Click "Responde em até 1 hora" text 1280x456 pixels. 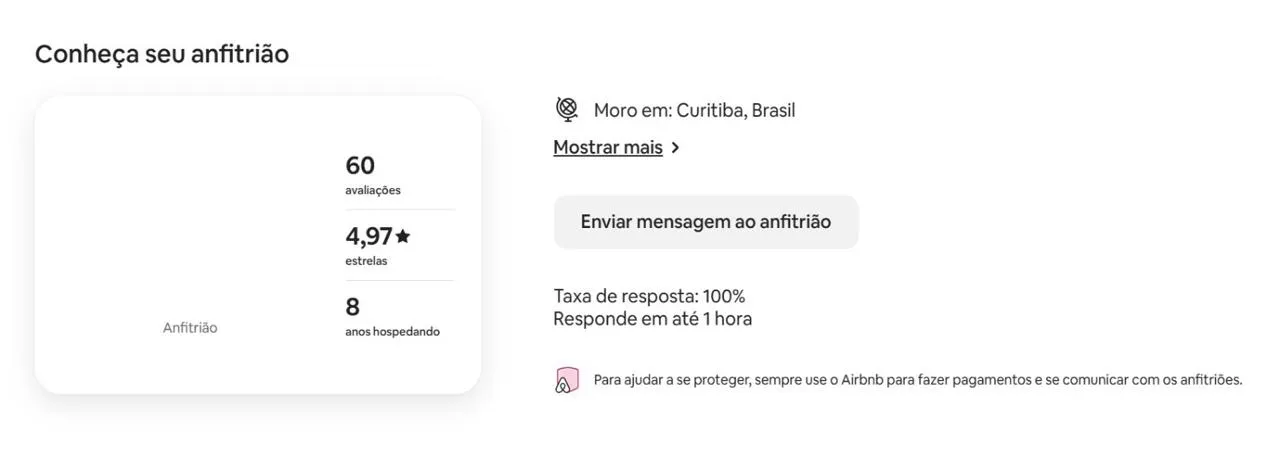tap(652, 319)
